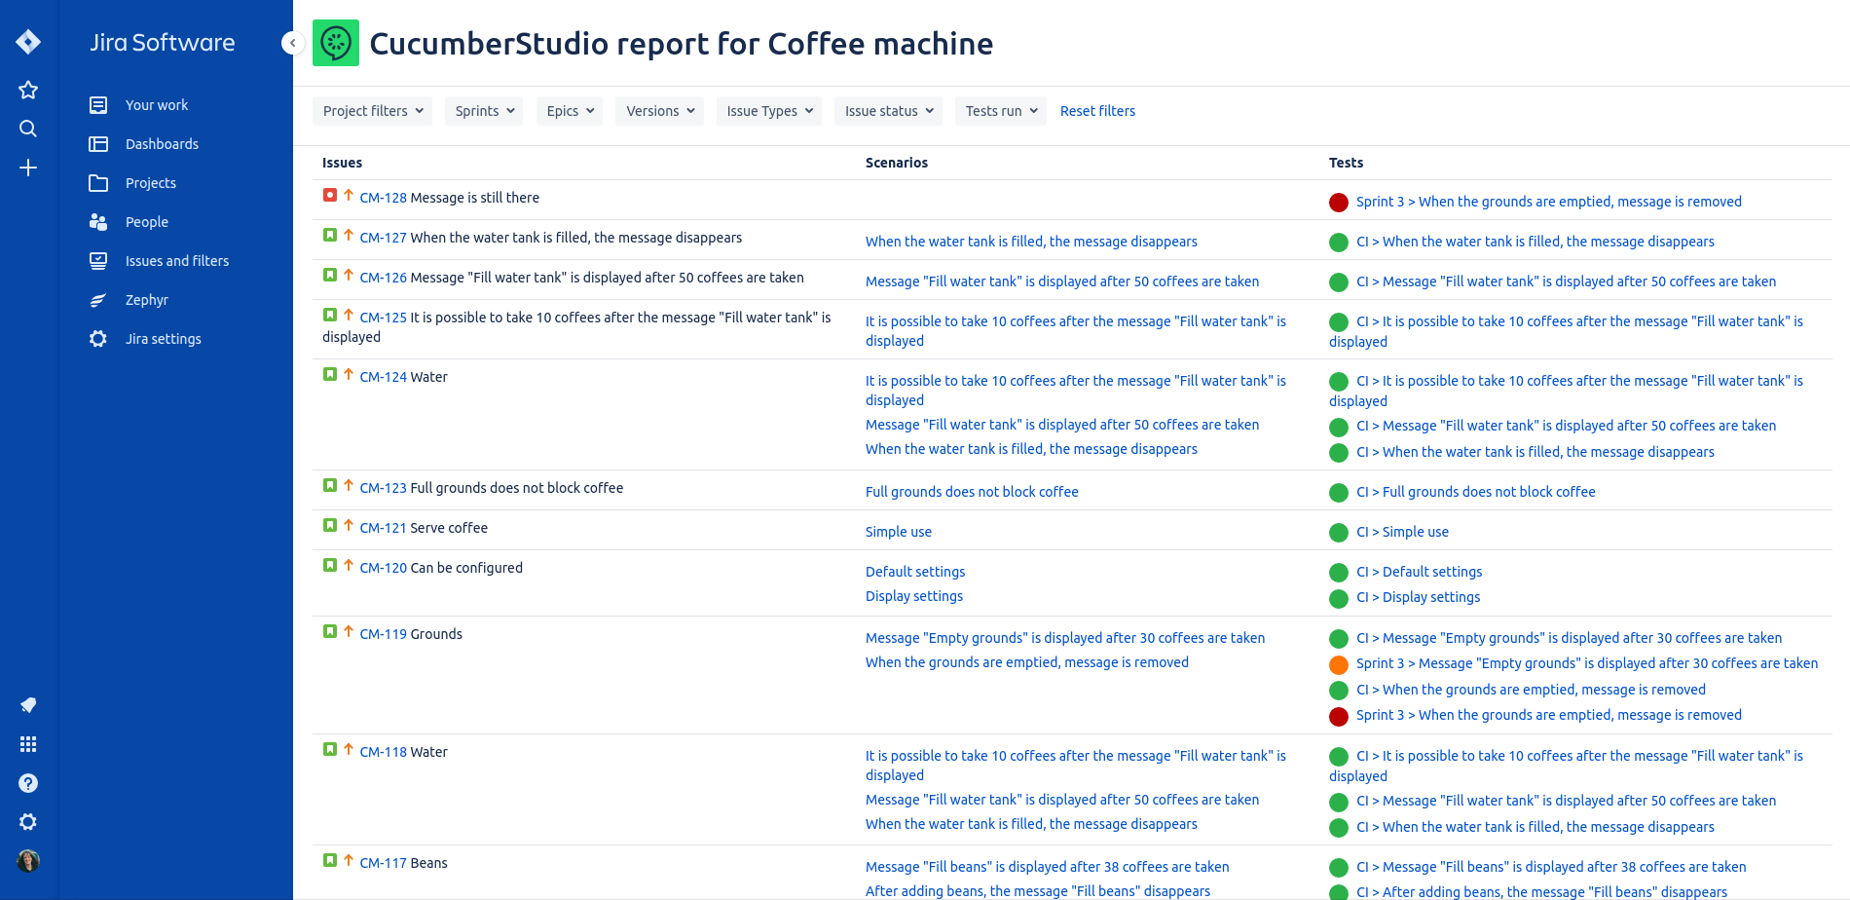The width and height of the screenshot is (1850, 900).
Task: Open the Jira home diamond logo
Action: point(28,42)
